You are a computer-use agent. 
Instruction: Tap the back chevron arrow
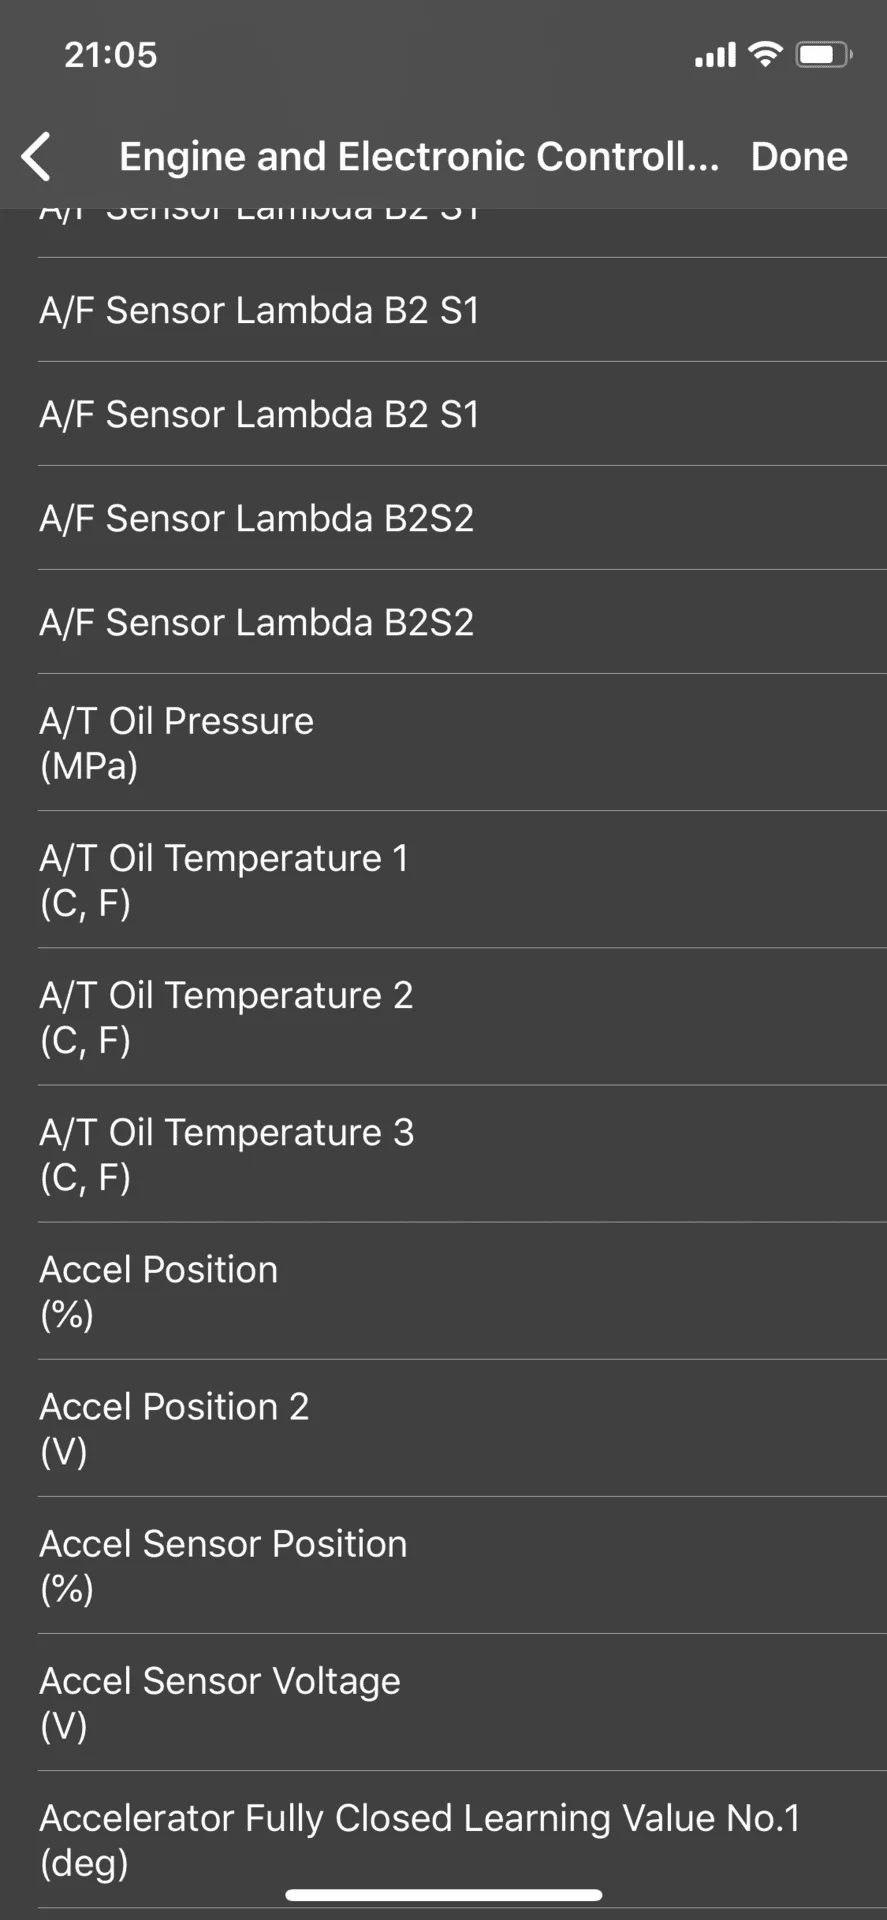pos(37,157)
